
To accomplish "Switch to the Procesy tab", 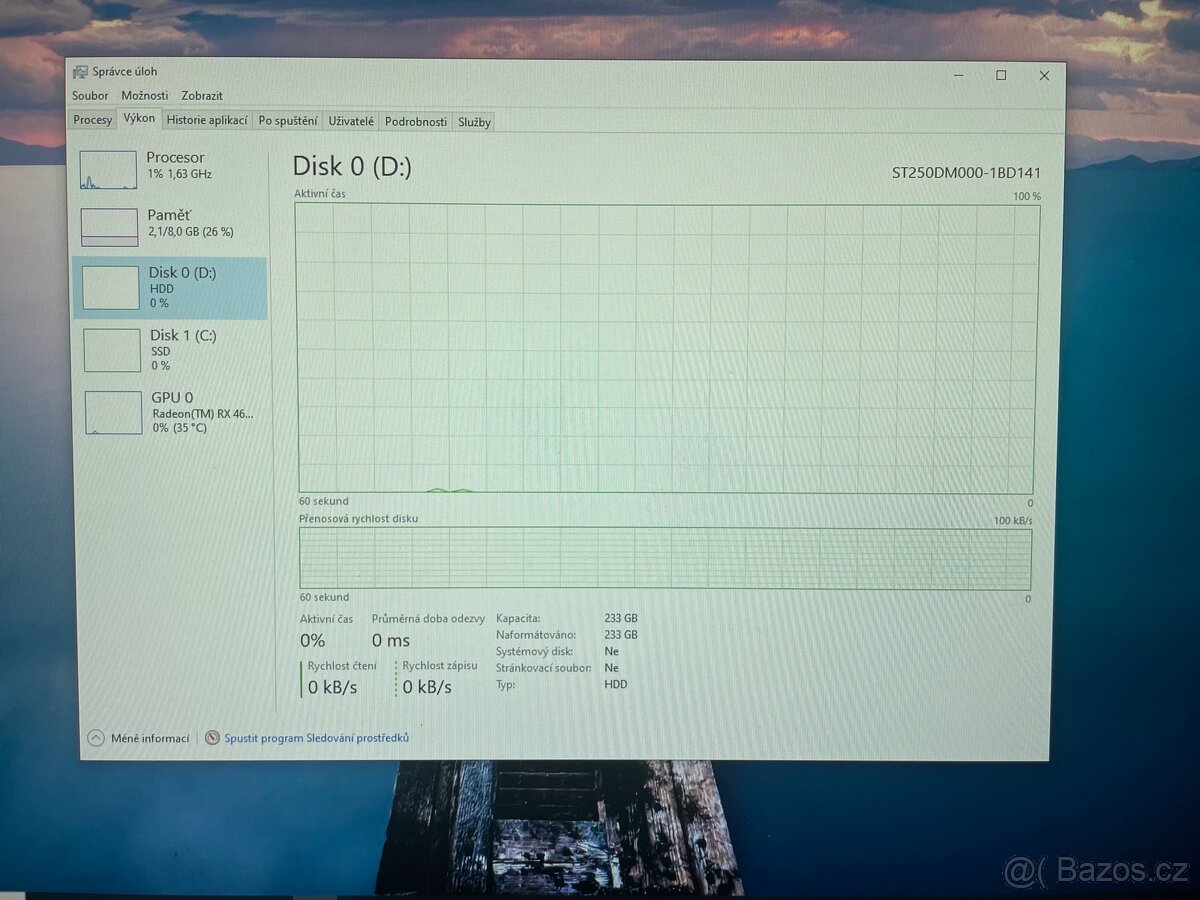I will pyautogui.click(x=93, y=120).
